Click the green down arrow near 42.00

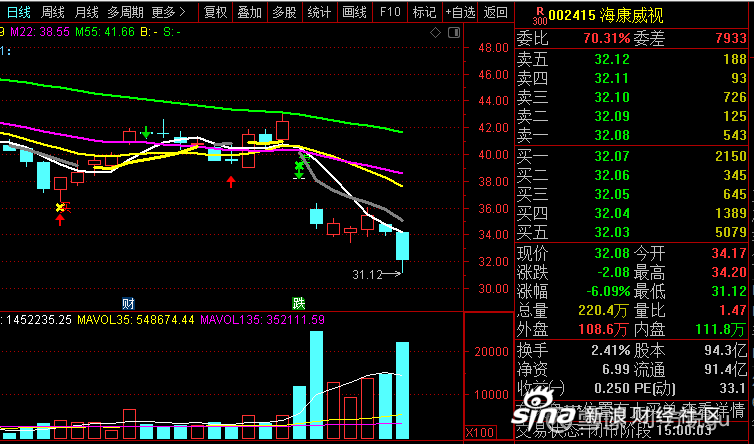[146, 132]
